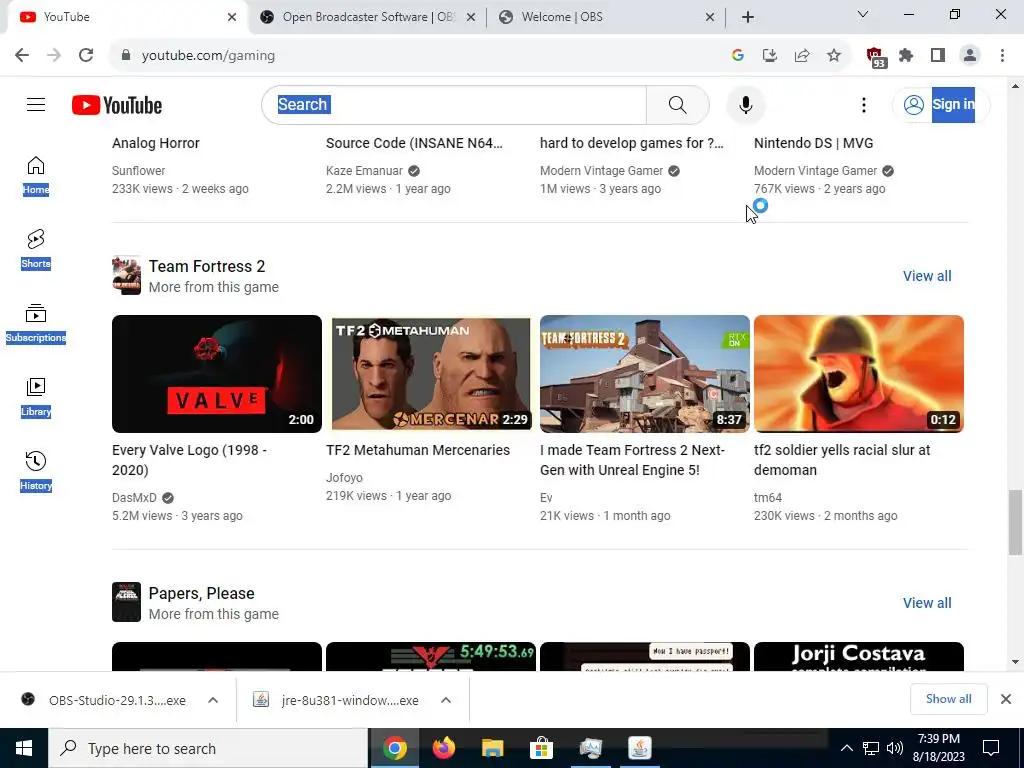1024x768 pixels.
Task: Click the volume icon in system tray
Action: (x=895, y=748)
